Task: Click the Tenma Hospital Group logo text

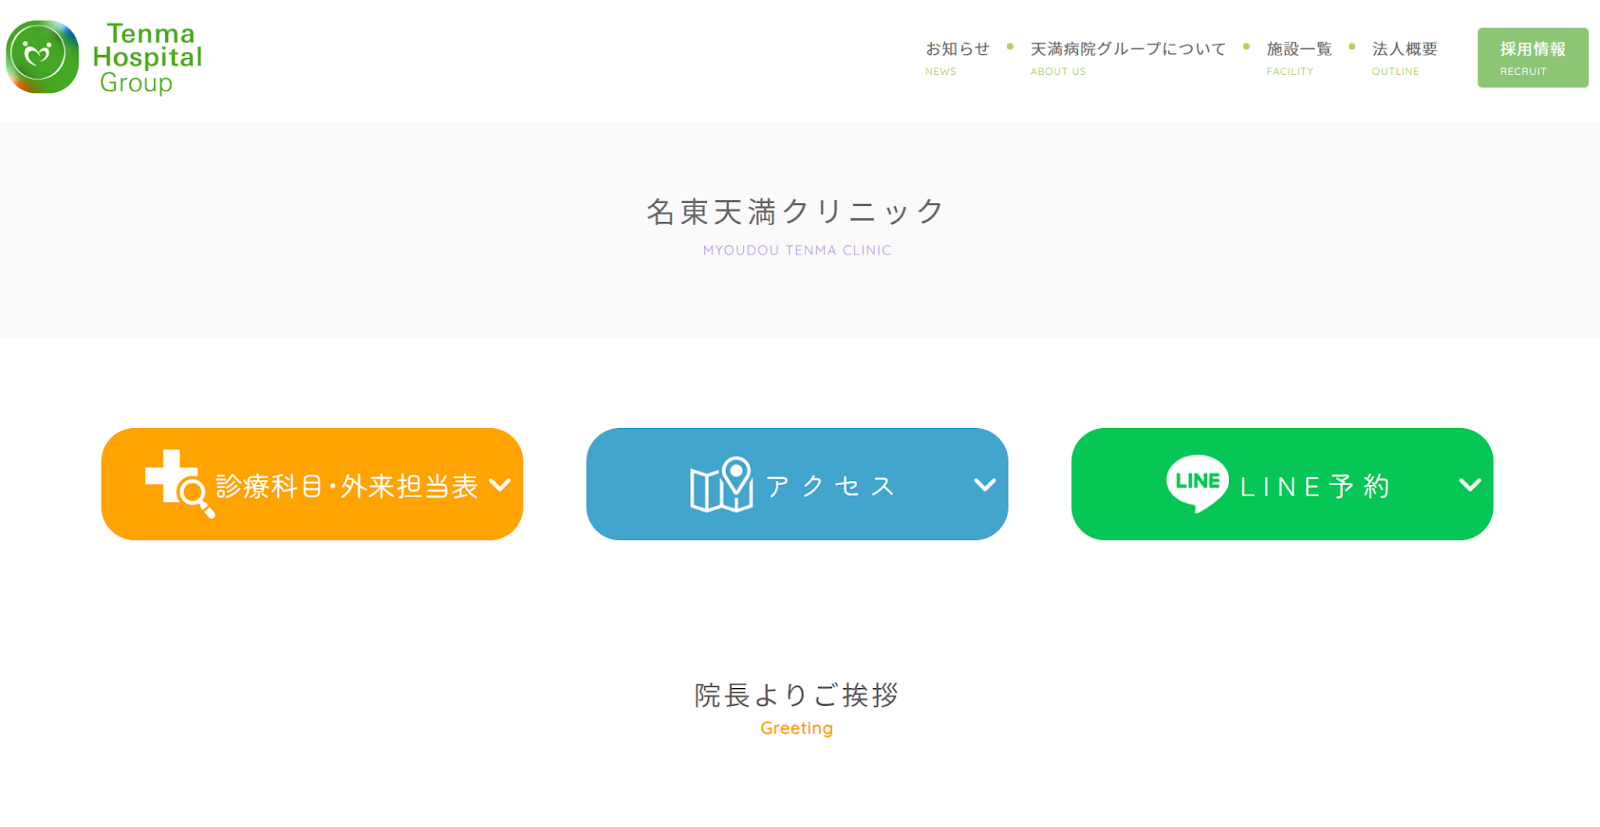Action: point(147,58)
